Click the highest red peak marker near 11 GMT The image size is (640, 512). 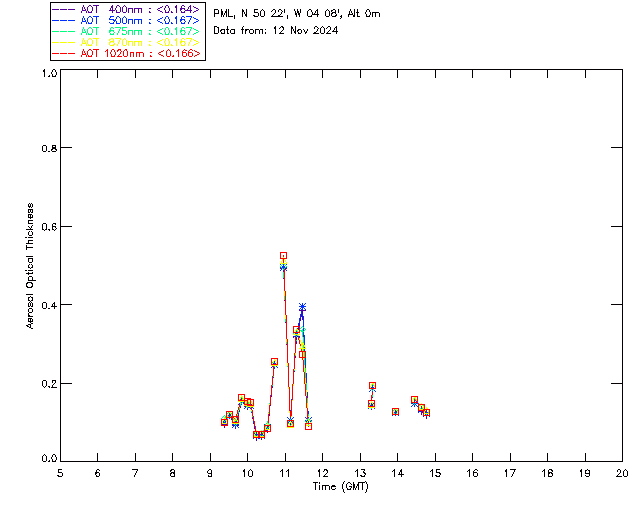pos(283,256)
